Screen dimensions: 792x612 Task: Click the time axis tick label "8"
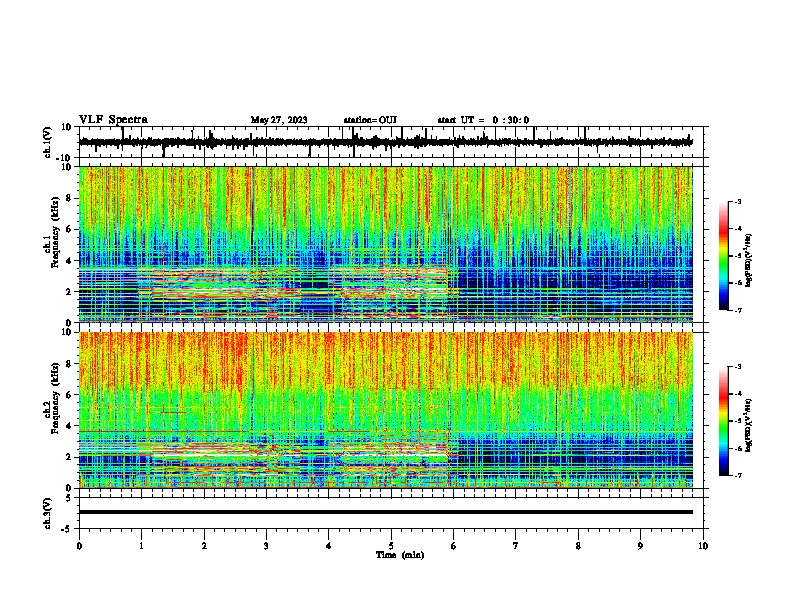[x=578, y=546]
